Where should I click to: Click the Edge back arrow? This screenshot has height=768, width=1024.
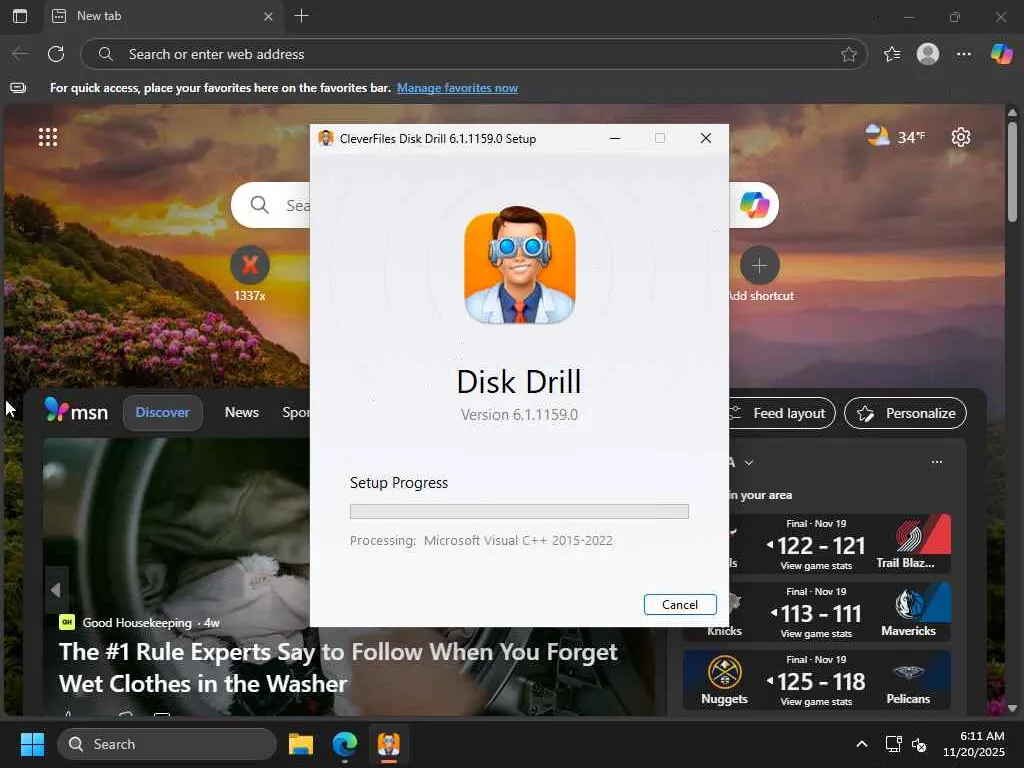click(20, 54)
